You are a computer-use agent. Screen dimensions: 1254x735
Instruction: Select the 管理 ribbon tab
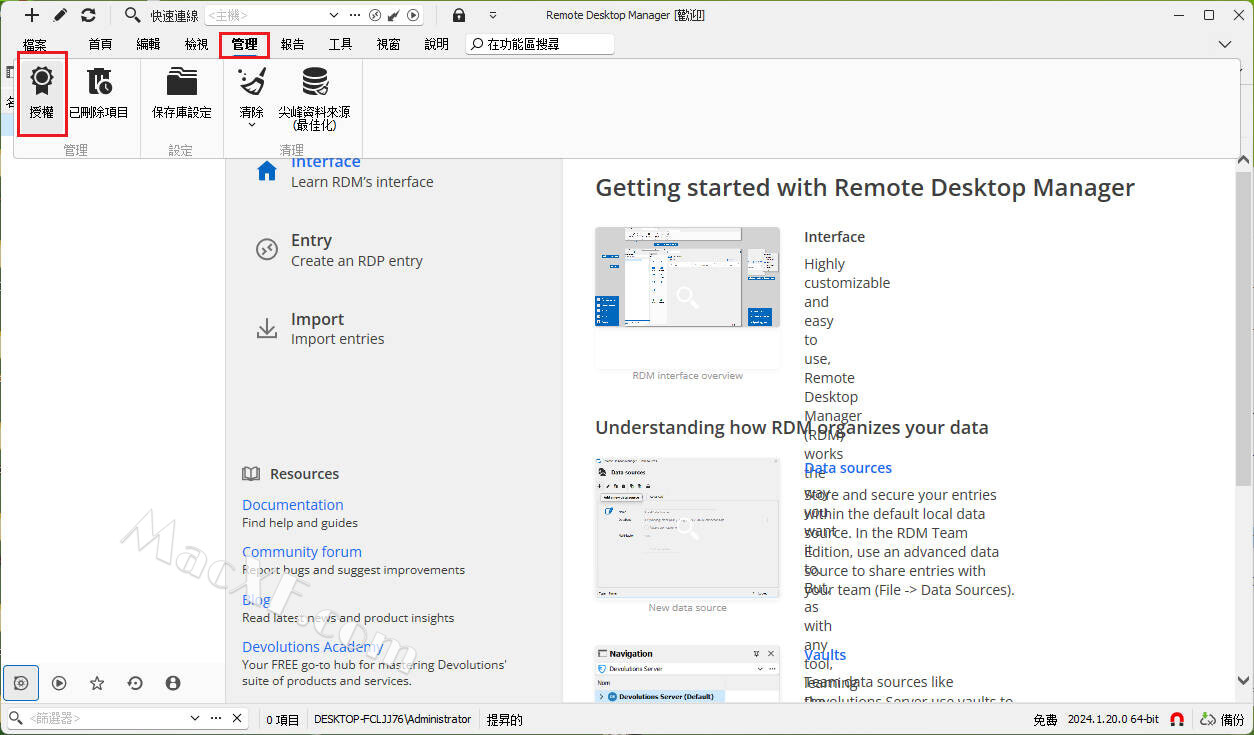[244, 44]
